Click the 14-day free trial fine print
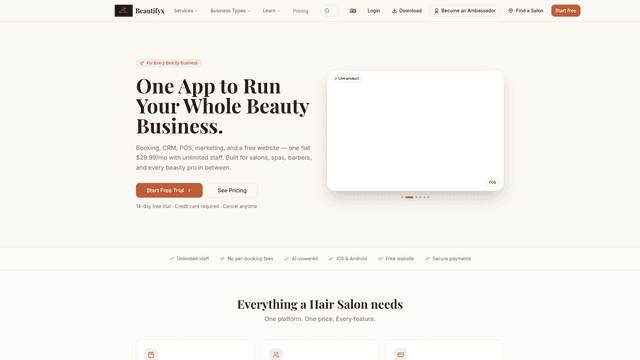The width and height of the screenshot is (640, 360). coord(196,207)
